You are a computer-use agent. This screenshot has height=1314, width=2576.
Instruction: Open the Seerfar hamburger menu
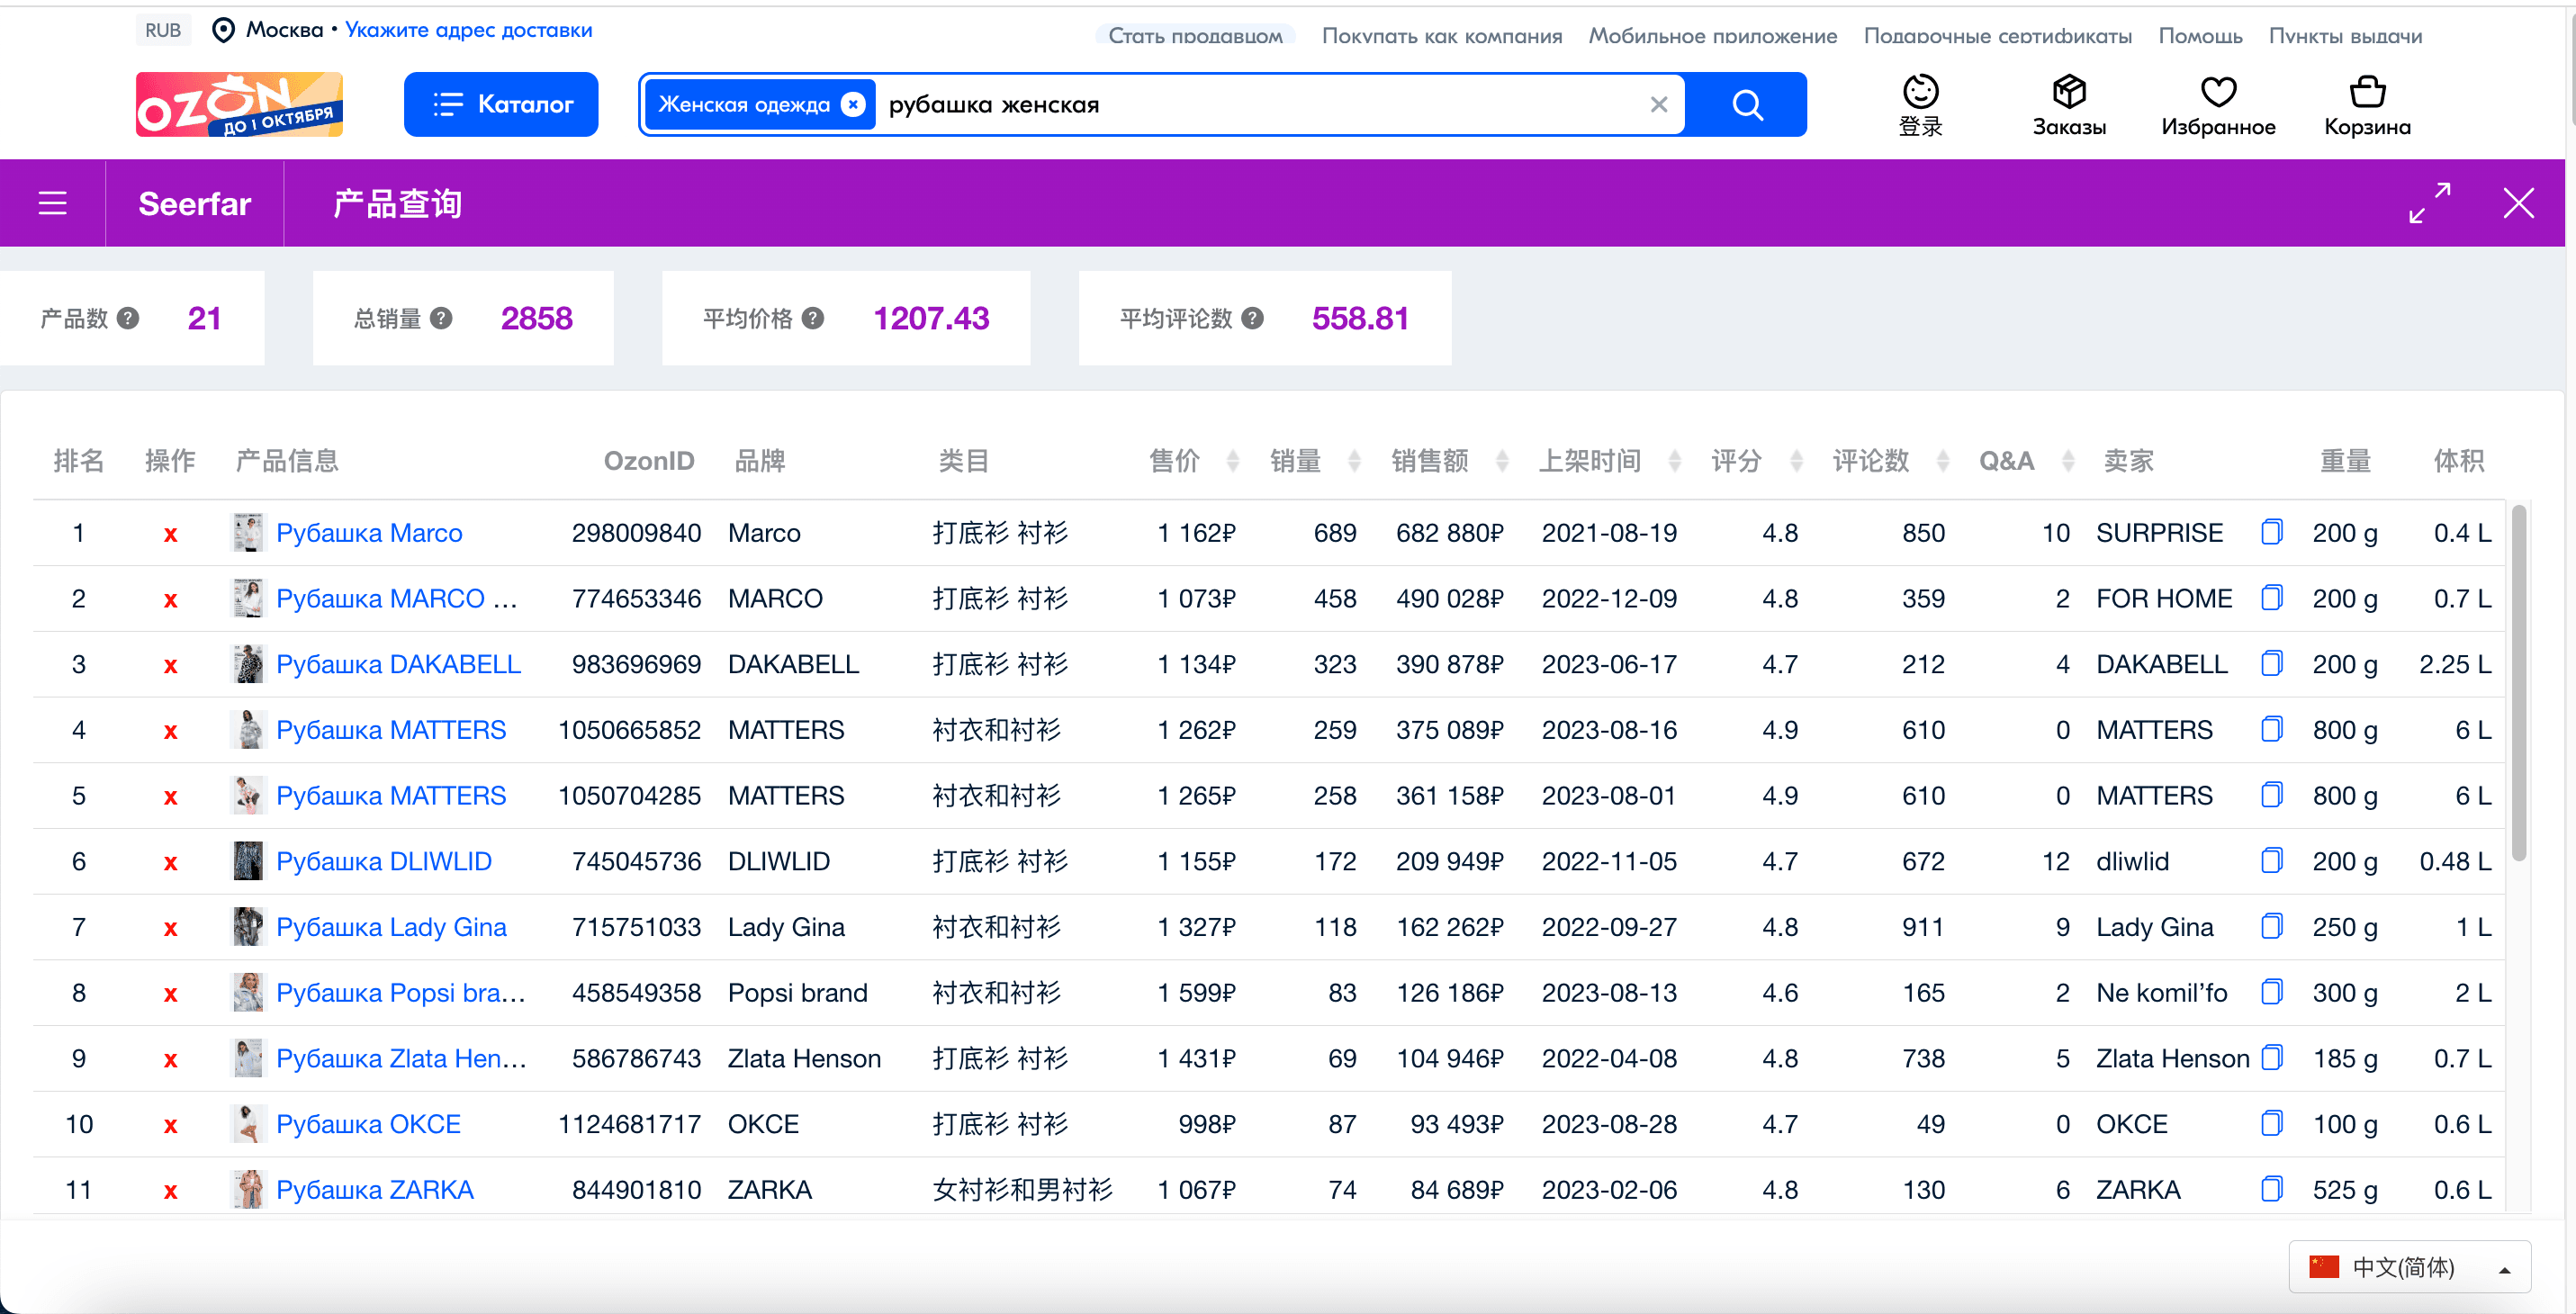[52, 203]
